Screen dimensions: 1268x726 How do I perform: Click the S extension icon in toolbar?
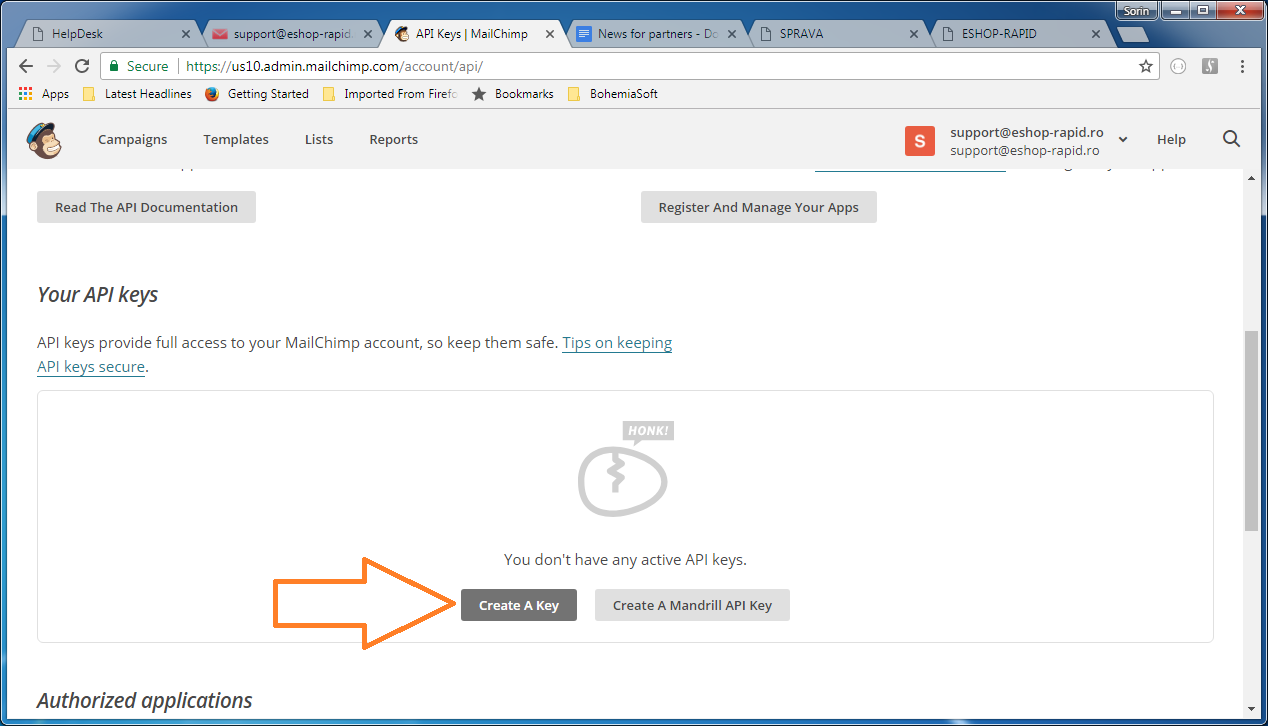(x=1209, y=66)
